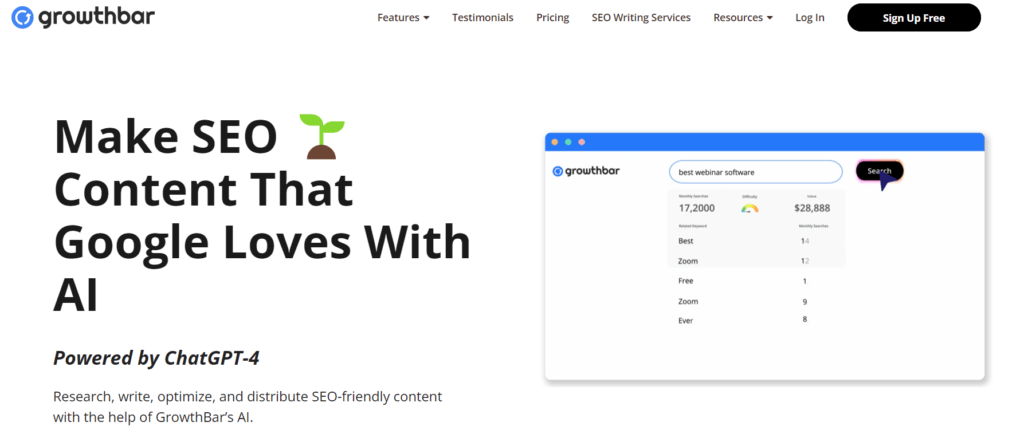Go to the Pricing page
Screen dimensions: 1024x438
(x=552, y=18)
